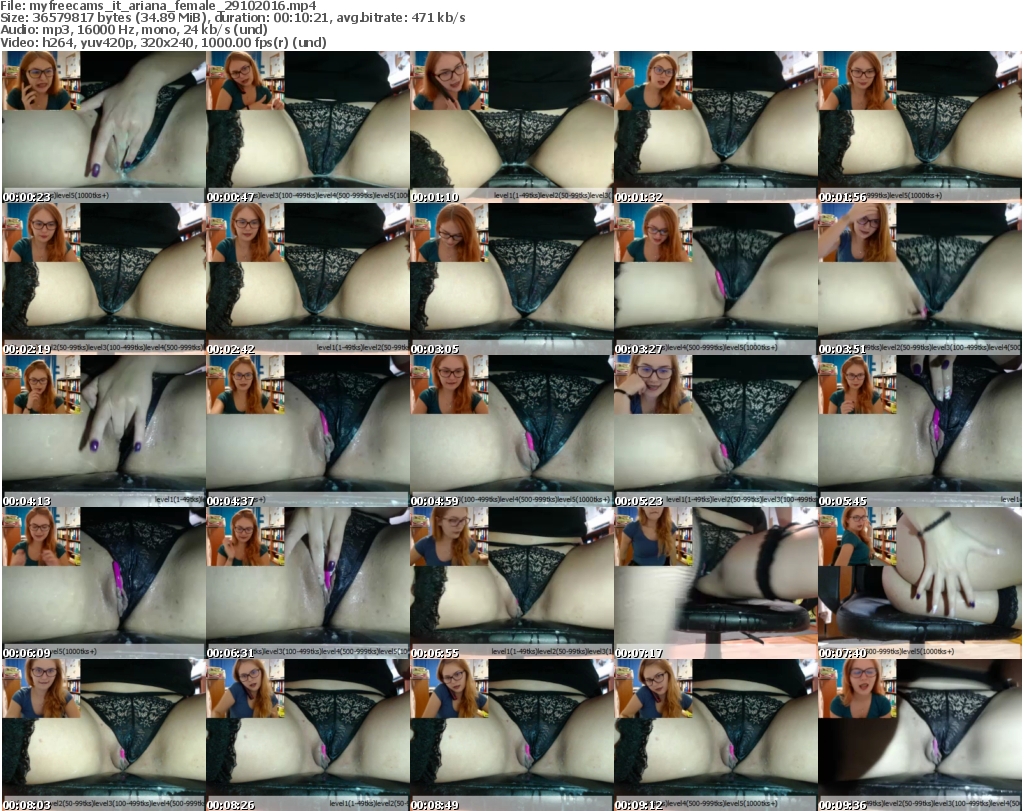This screenshot has height=811, width=1024.
Task: Choose the frame labeled 00:01:32
Action: (715, 127)
